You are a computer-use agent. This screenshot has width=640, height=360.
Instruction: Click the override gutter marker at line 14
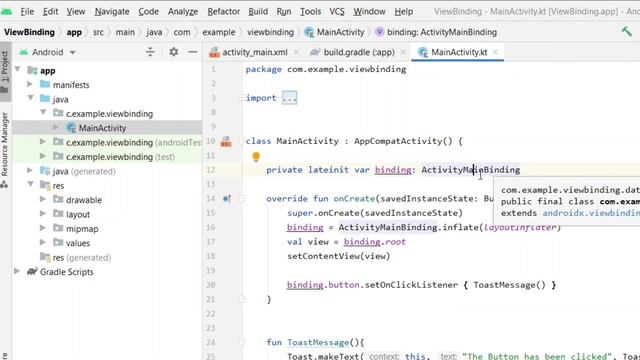[x=227, y=199]
